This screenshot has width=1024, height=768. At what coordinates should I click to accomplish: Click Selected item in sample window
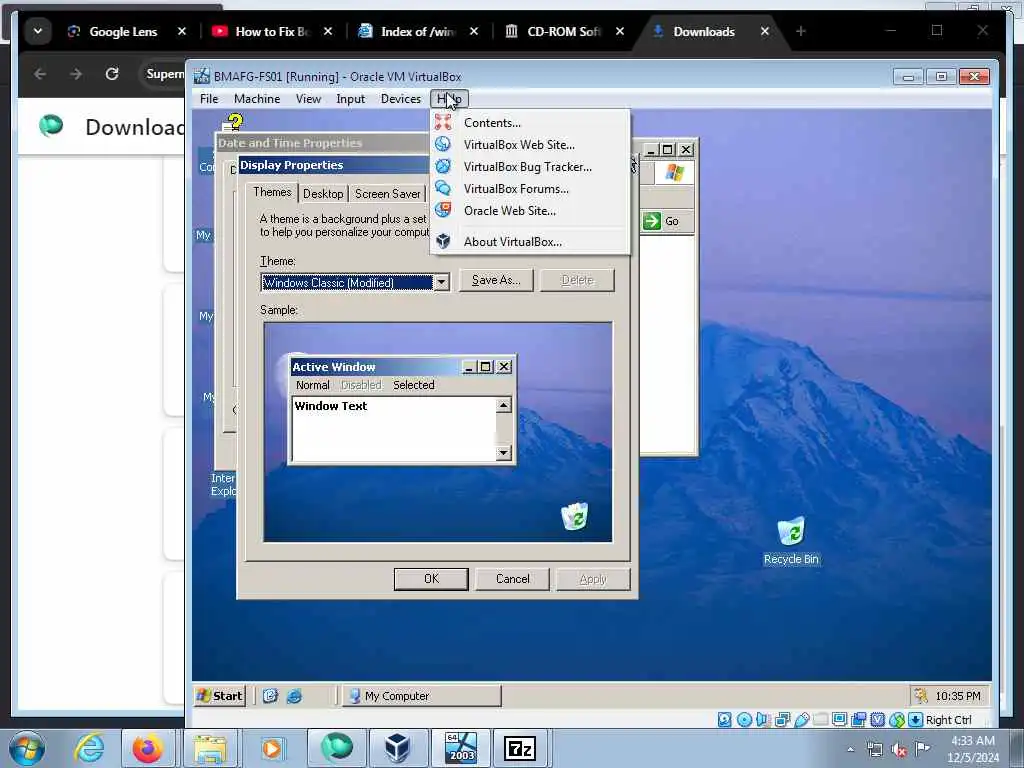tap(413, 385)
